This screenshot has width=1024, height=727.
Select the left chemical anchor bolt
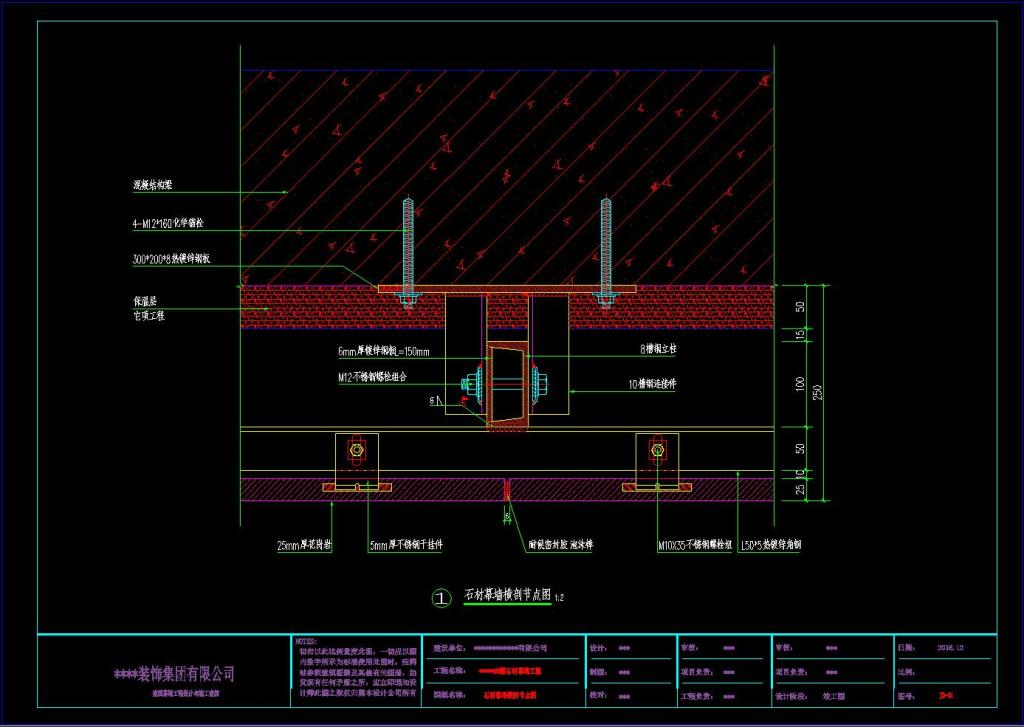[x=408, y=251]
